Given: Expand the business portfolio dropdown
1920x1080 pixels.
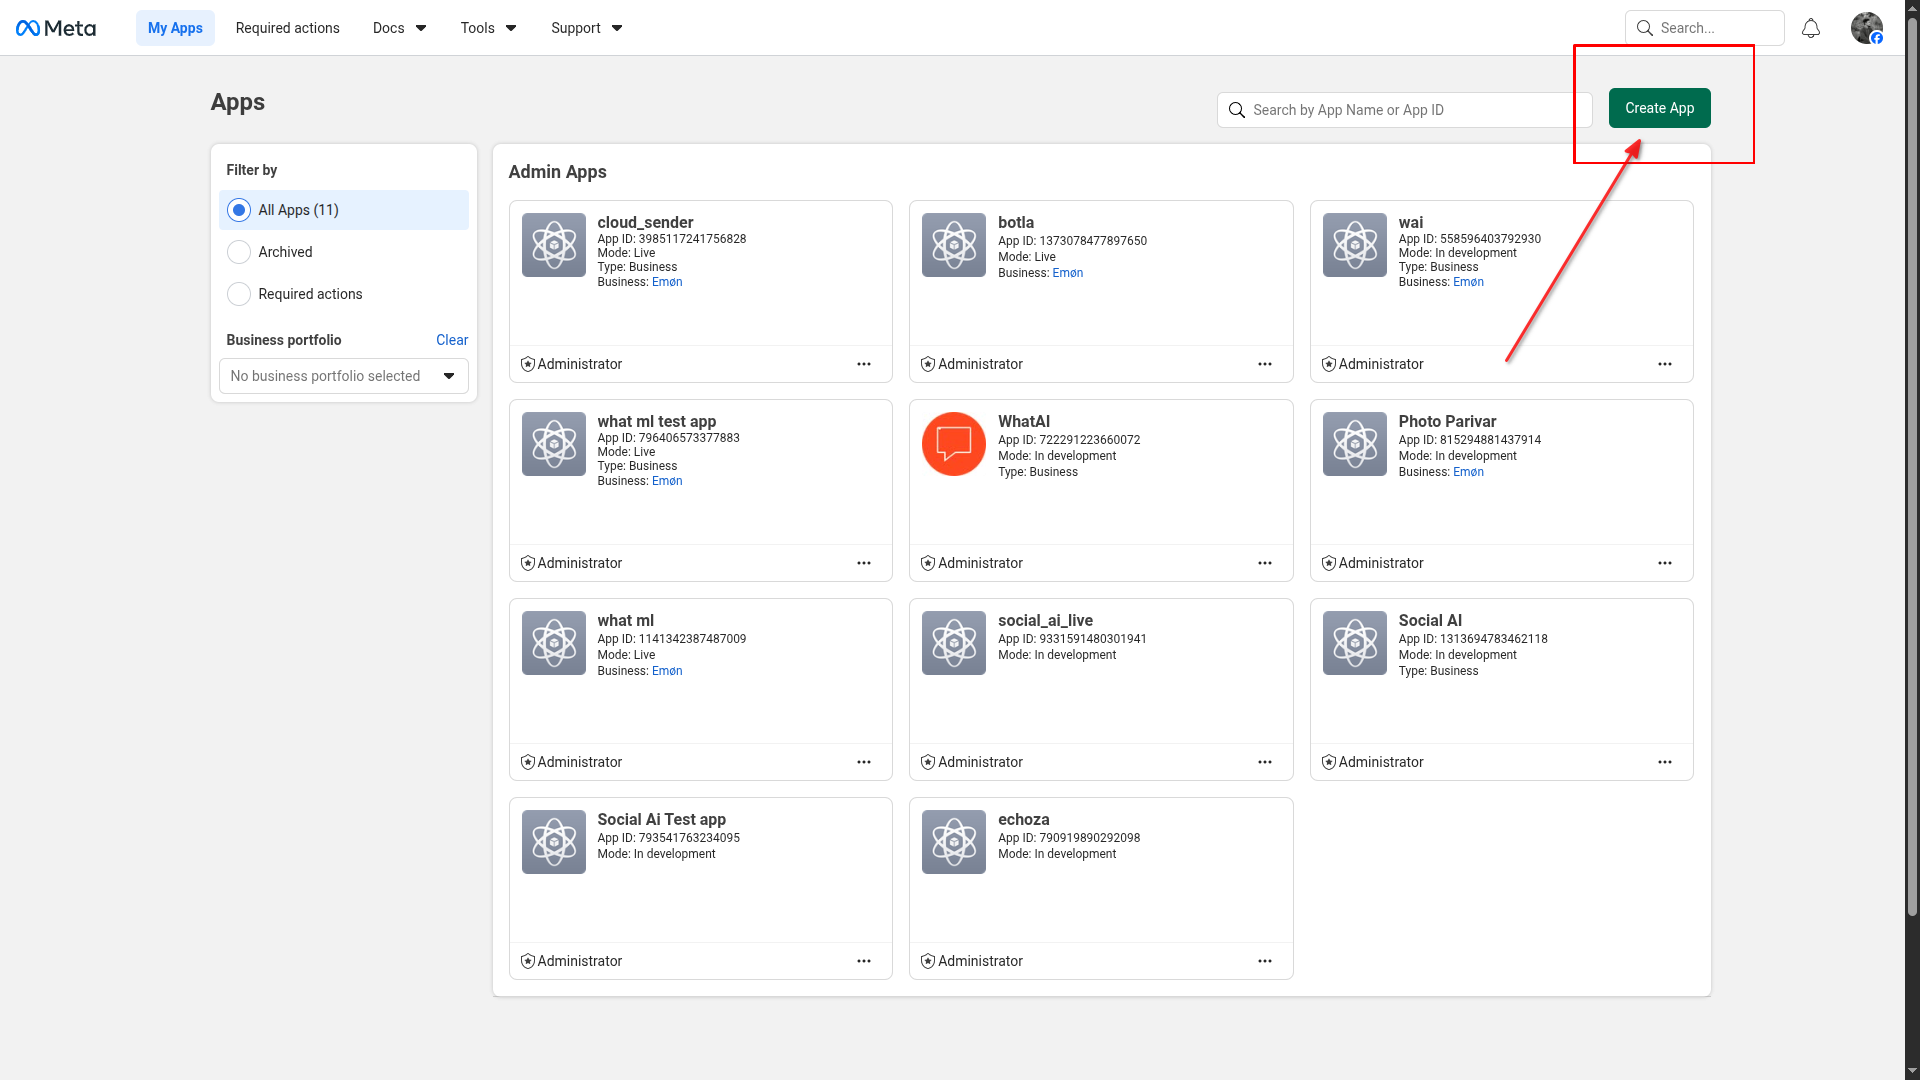Looking at the screenshot, I should coord(343,376).
